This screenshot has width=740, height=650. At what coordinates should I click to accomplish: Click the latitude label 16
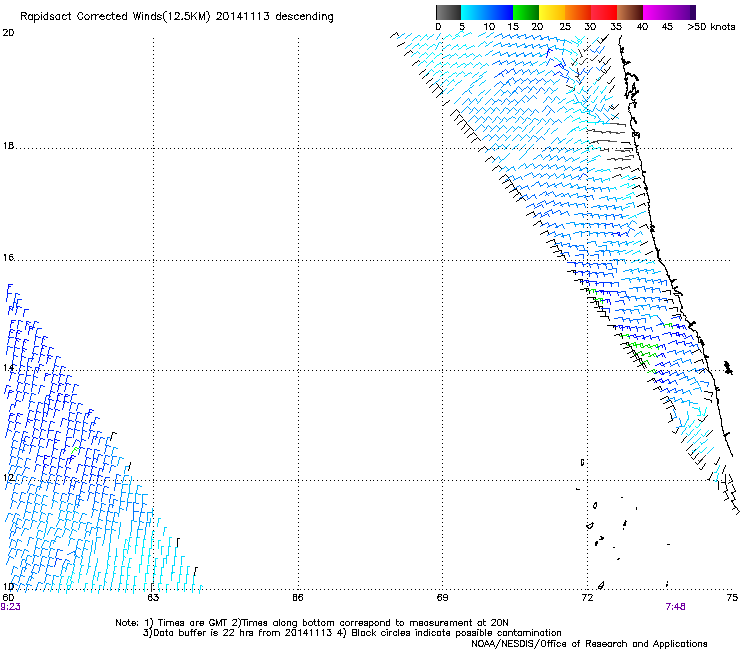tap(8, 258)
